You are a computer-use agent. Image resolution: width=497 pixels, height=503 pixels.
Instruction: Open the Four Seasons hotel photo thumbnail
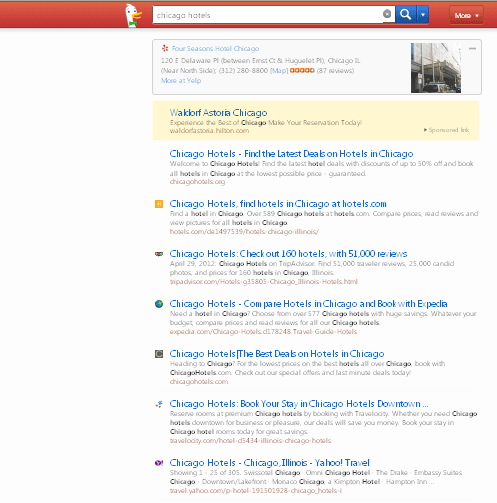tap(436, 68)
